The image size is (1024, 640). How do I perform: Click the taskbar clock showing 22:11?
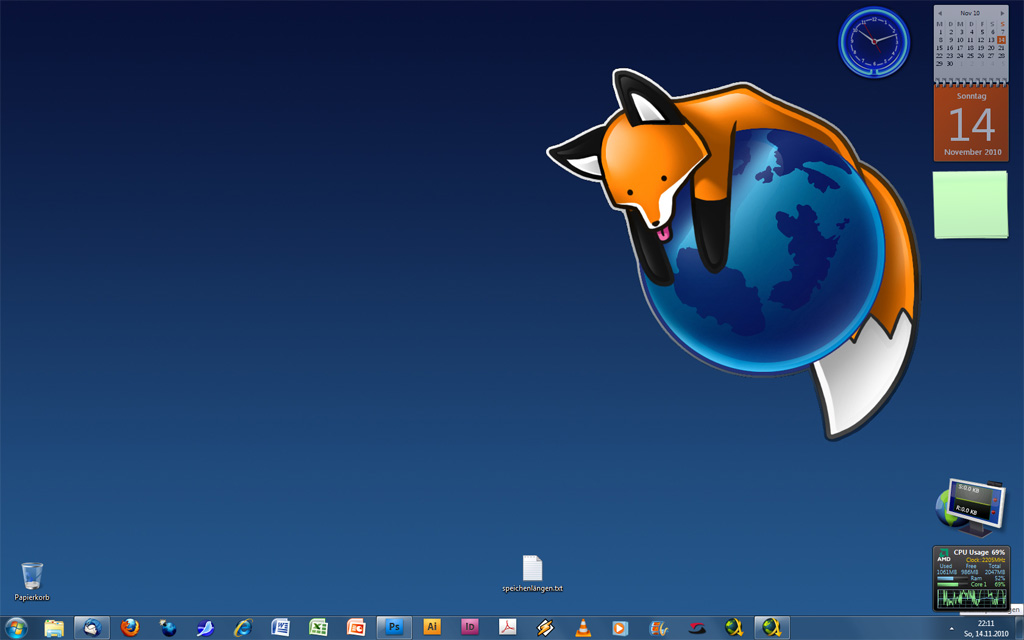pos(986,628)
